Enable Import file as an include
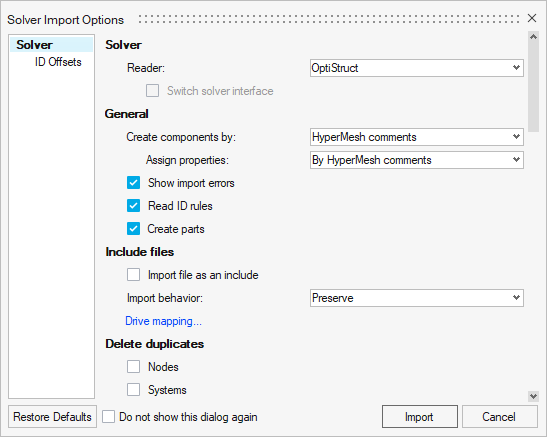This screenshot has width=547, height=437. (133, 275)
